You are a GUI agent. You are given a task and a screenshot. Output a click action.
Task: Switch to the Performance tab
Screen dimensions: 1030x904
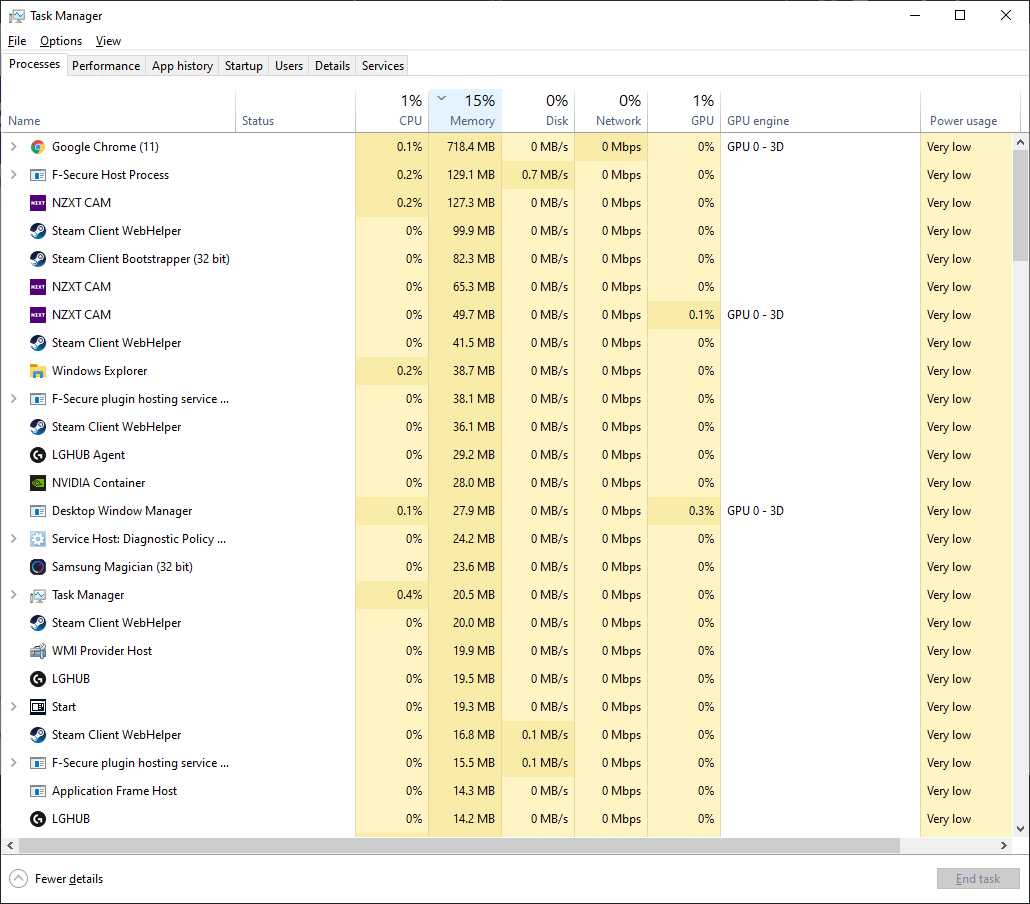click(x=106, y=66)
